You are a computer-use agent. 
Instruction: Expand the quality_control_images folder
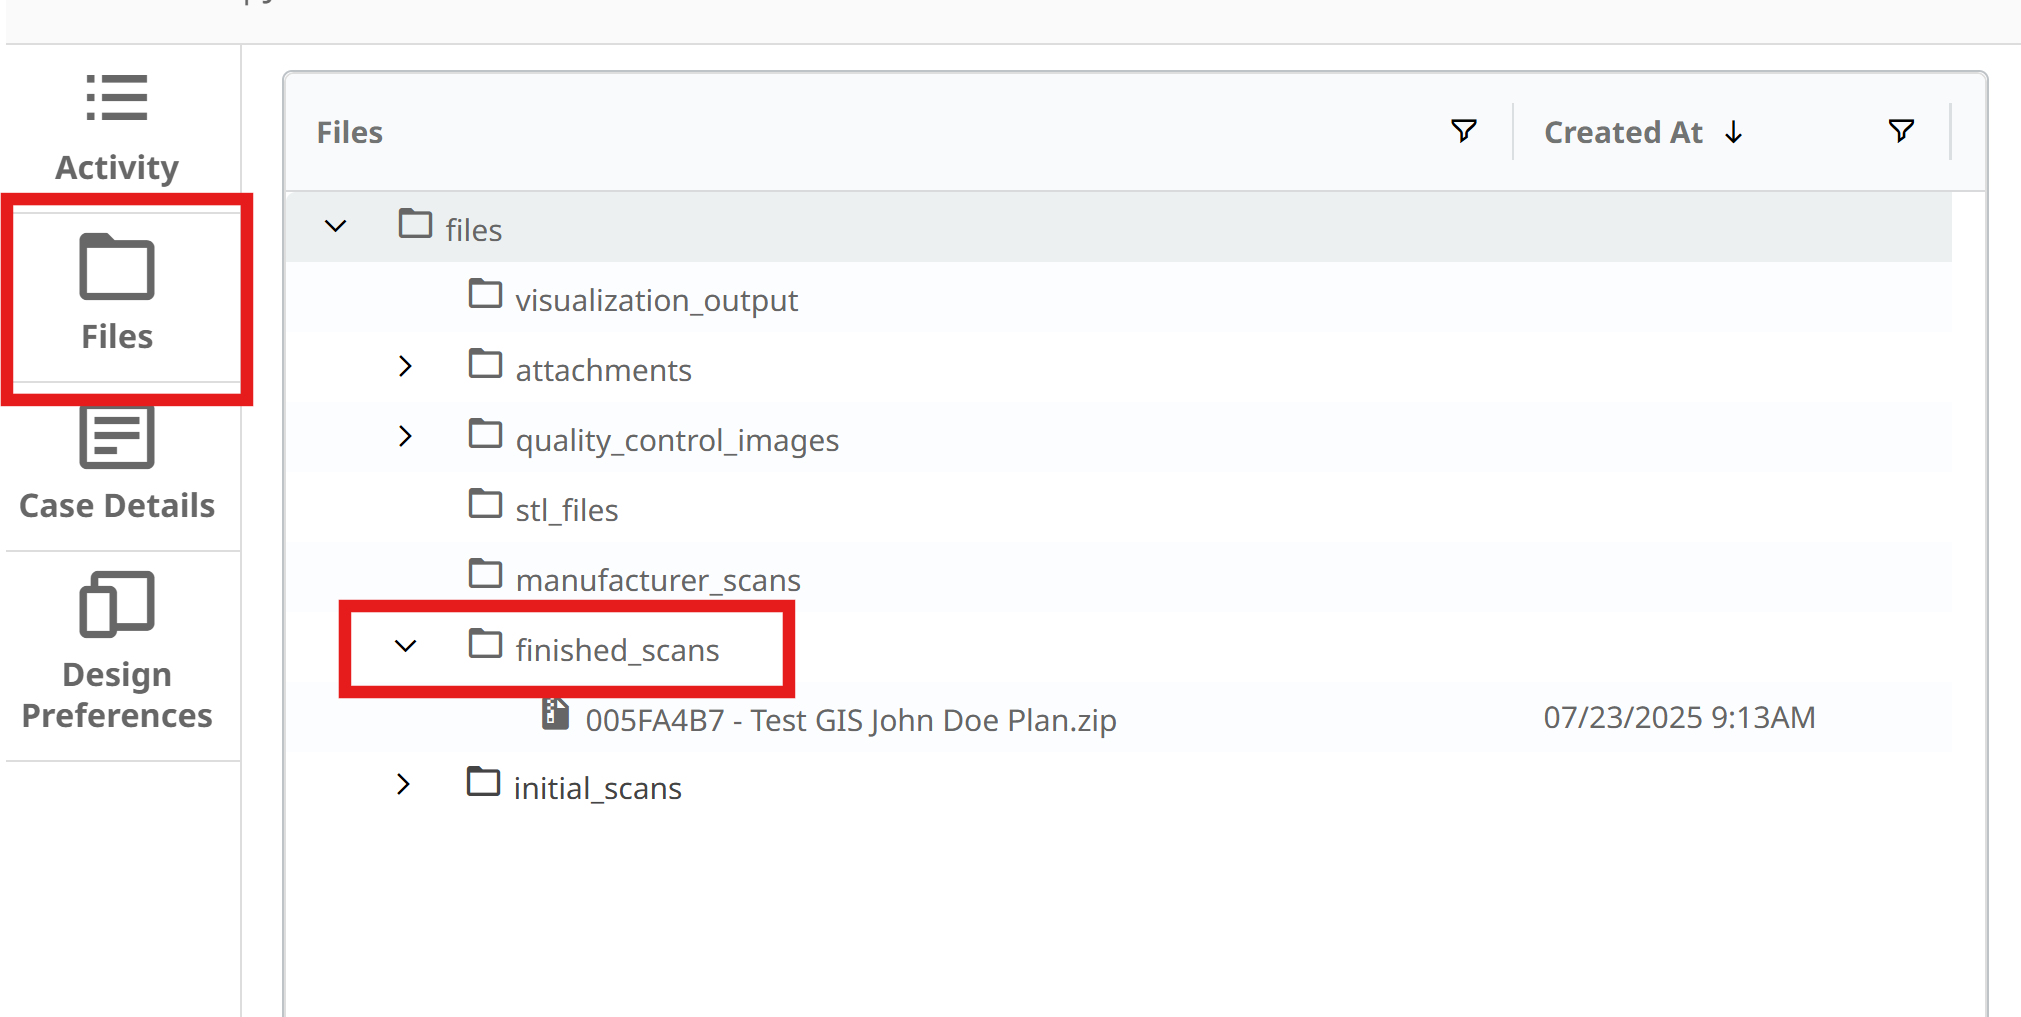[x=405, y=437]
